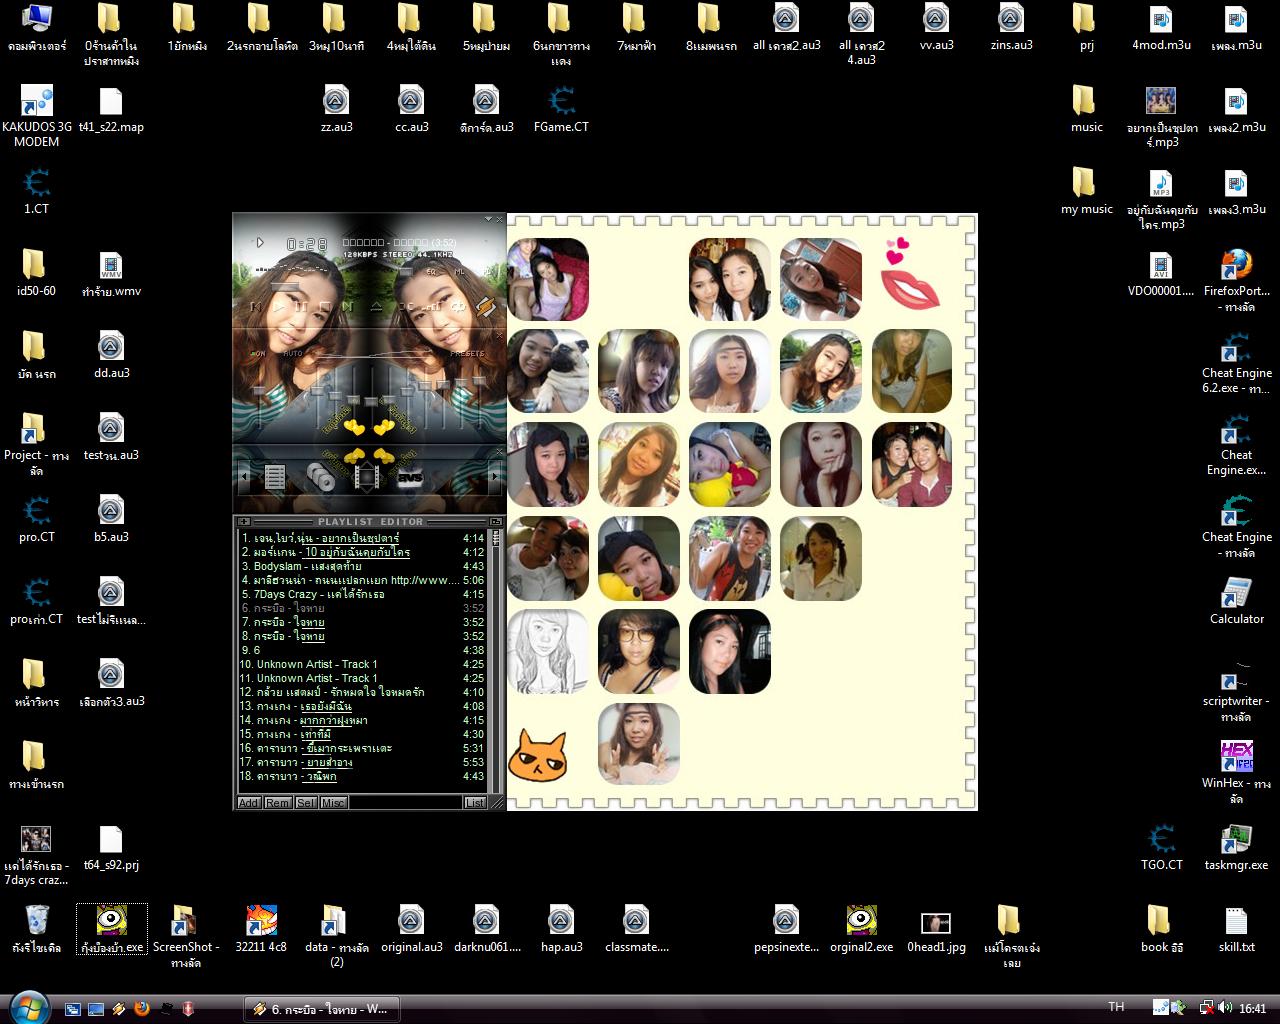The image size is (1280, 1024).
Task: Open Winamp main window dropdown arrow
Action: [x=488, y=218]
